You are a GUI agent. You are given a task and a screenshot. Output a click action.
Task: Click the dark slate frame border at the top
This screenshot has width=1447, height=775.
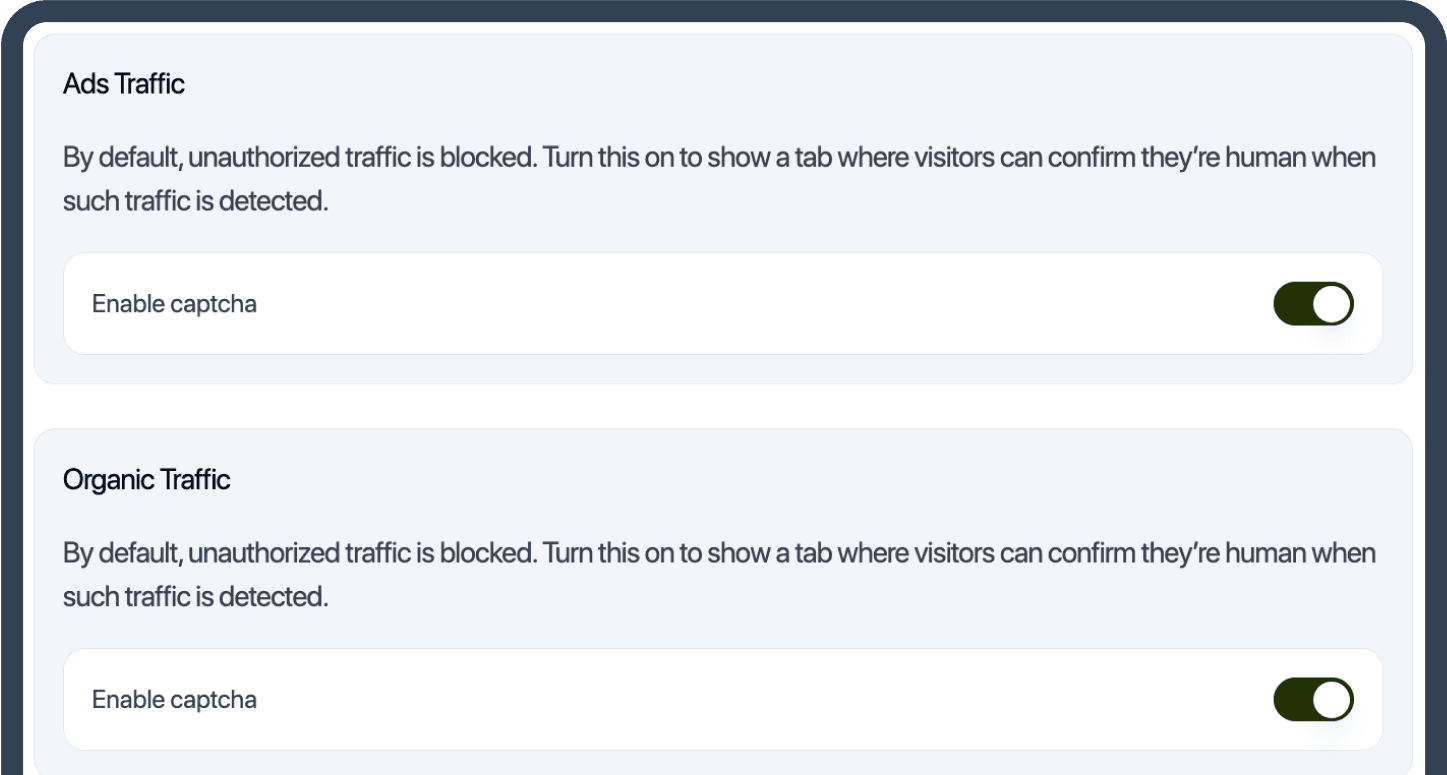pos(723,10)
